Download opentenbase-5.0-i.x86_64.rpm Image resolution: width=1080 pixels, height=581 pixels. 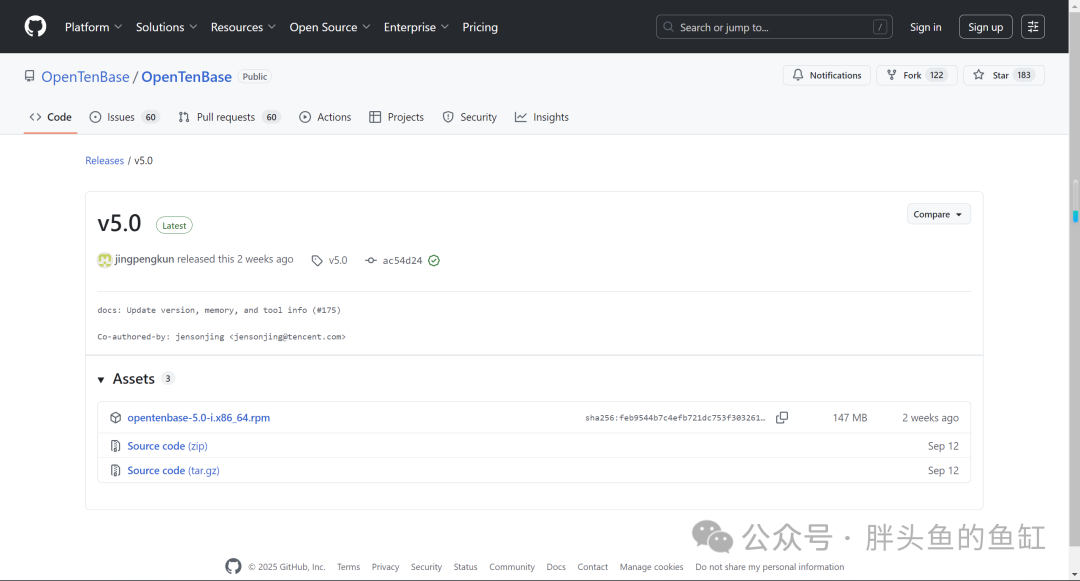[198, 418]
